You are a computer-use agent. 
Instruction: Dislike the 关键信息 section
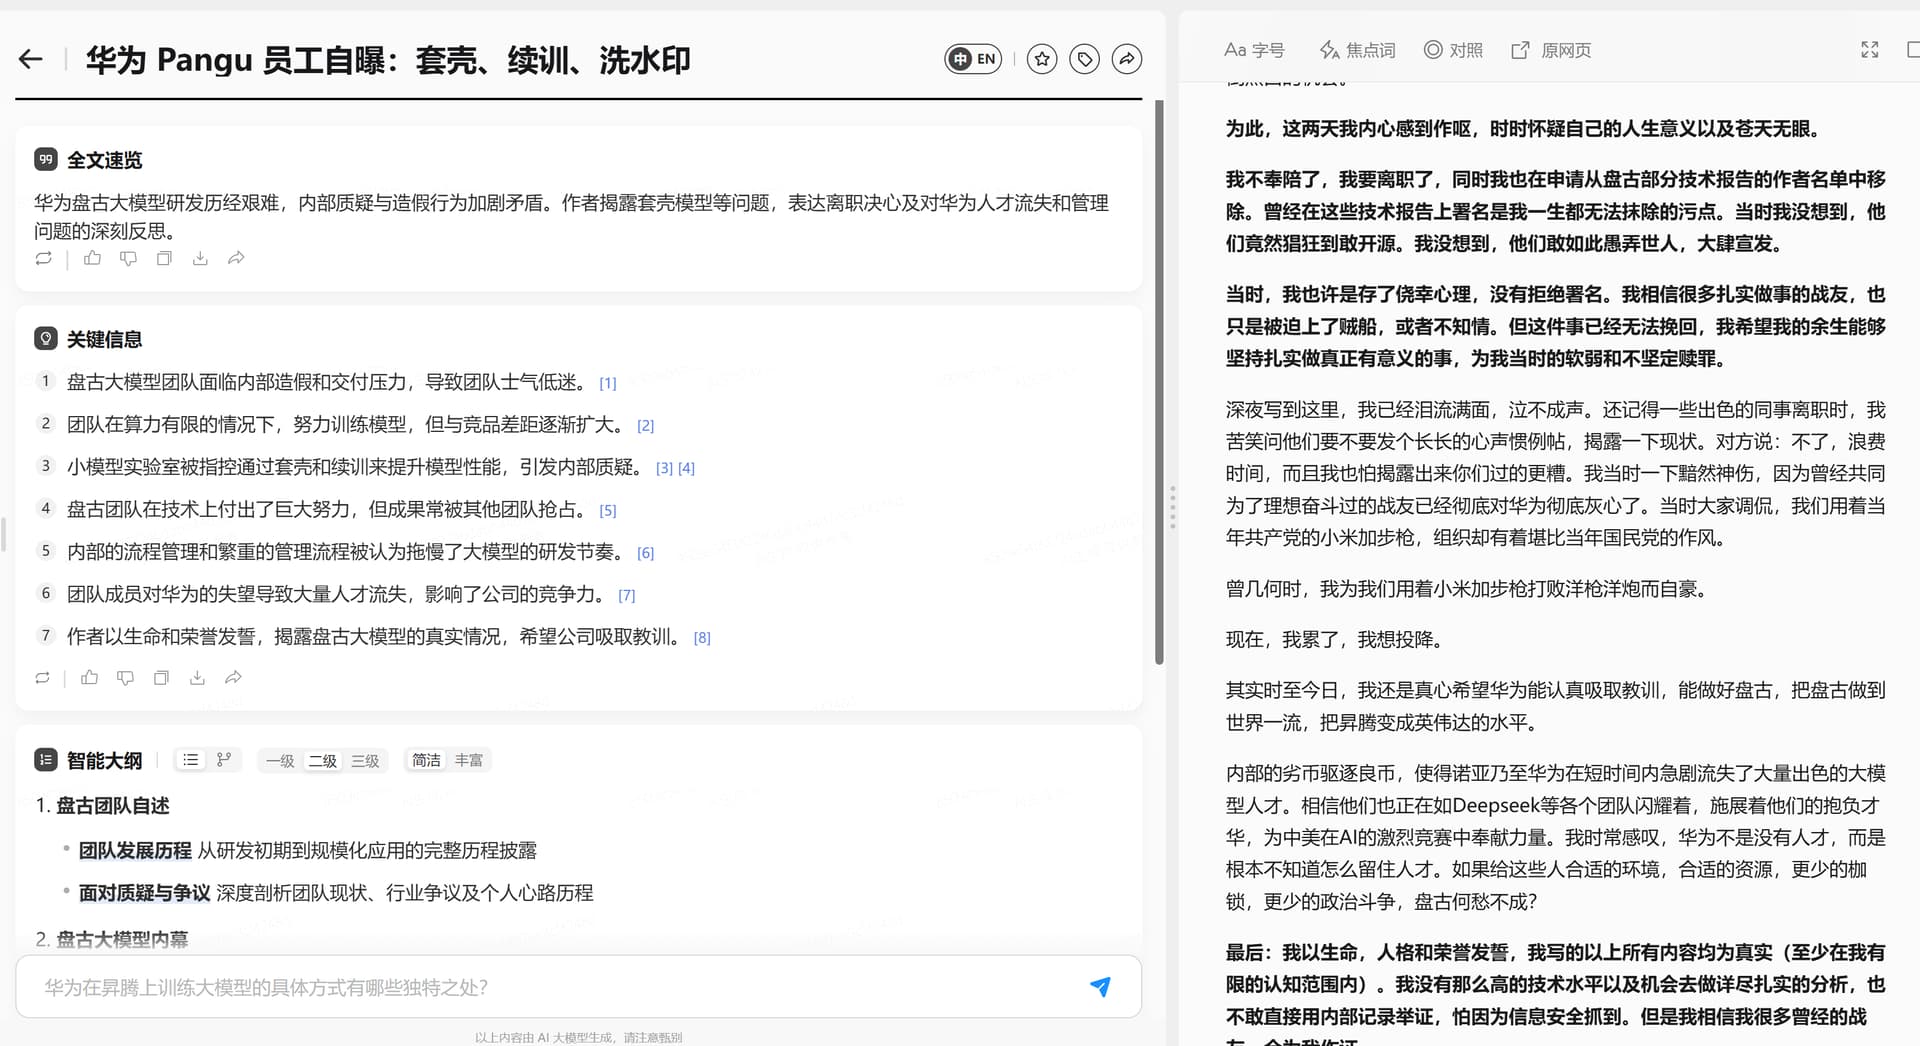click(125, 677)
